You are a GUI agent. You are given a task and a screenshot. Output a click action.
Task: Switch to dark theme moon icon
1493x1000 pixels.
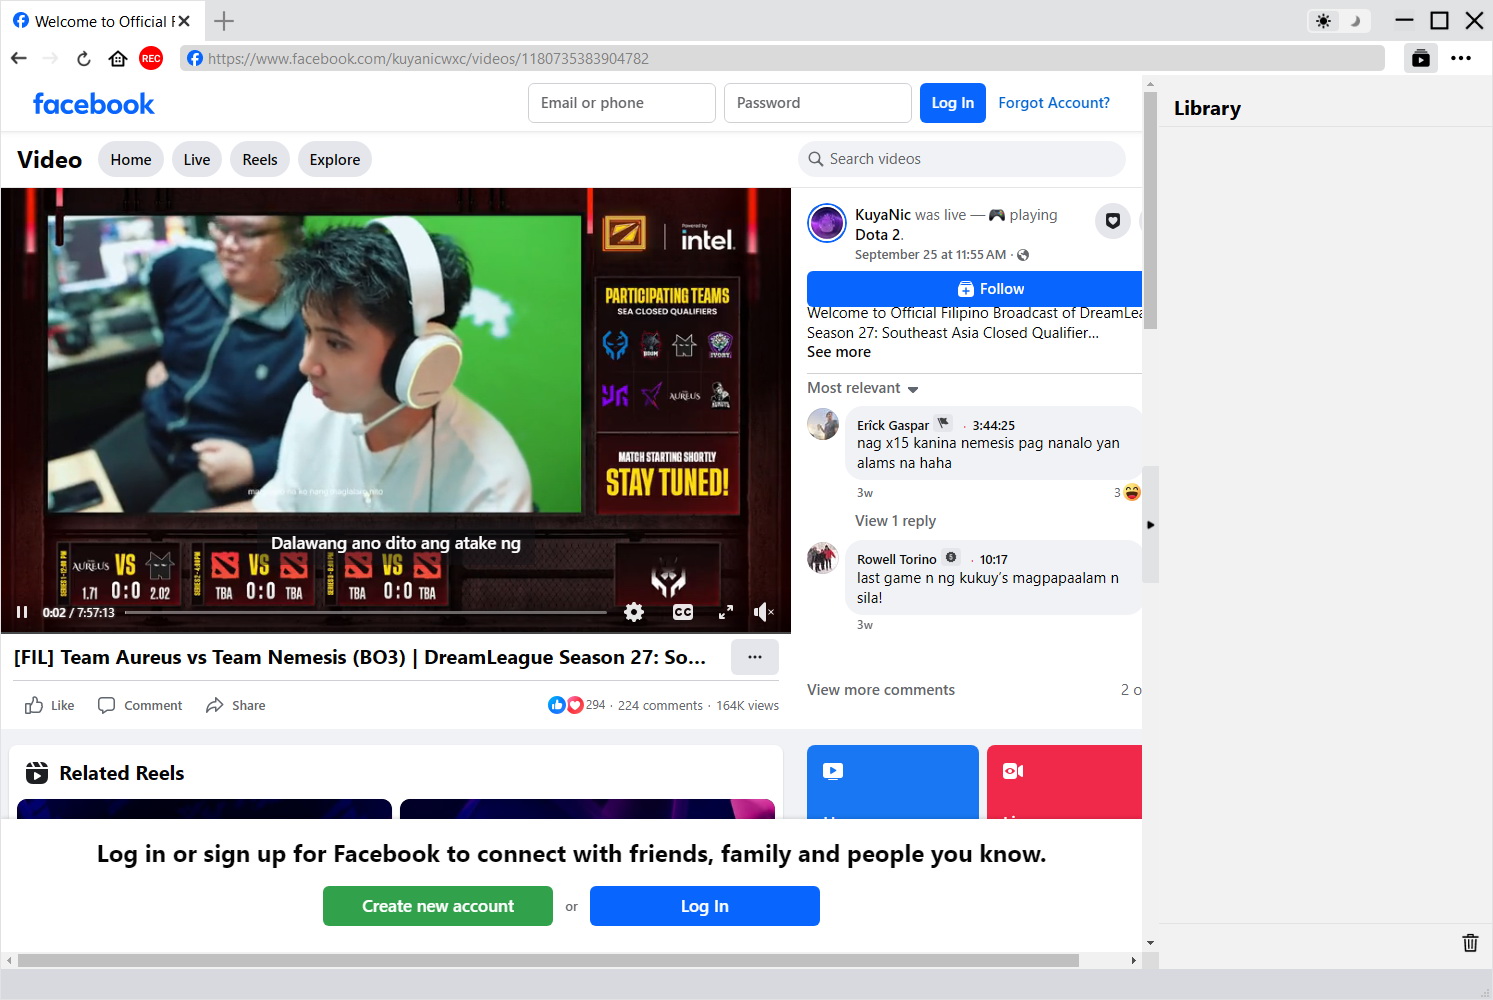[x=1356, y=21]
